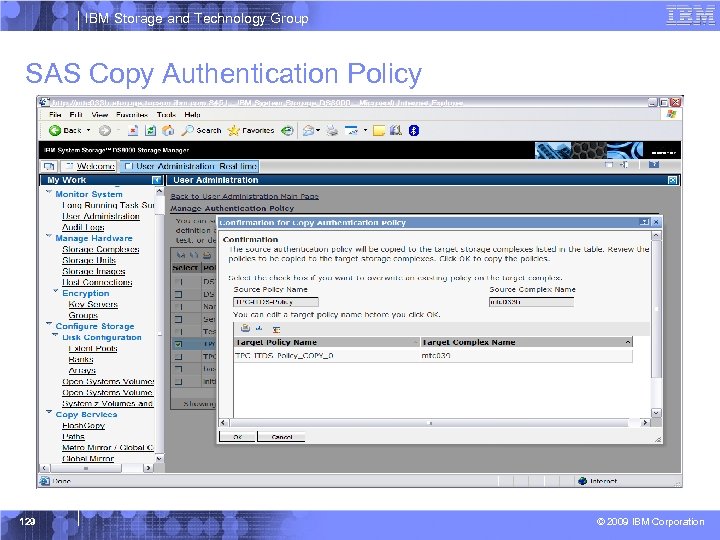
Task: Open the File menu
Action: 55,115
